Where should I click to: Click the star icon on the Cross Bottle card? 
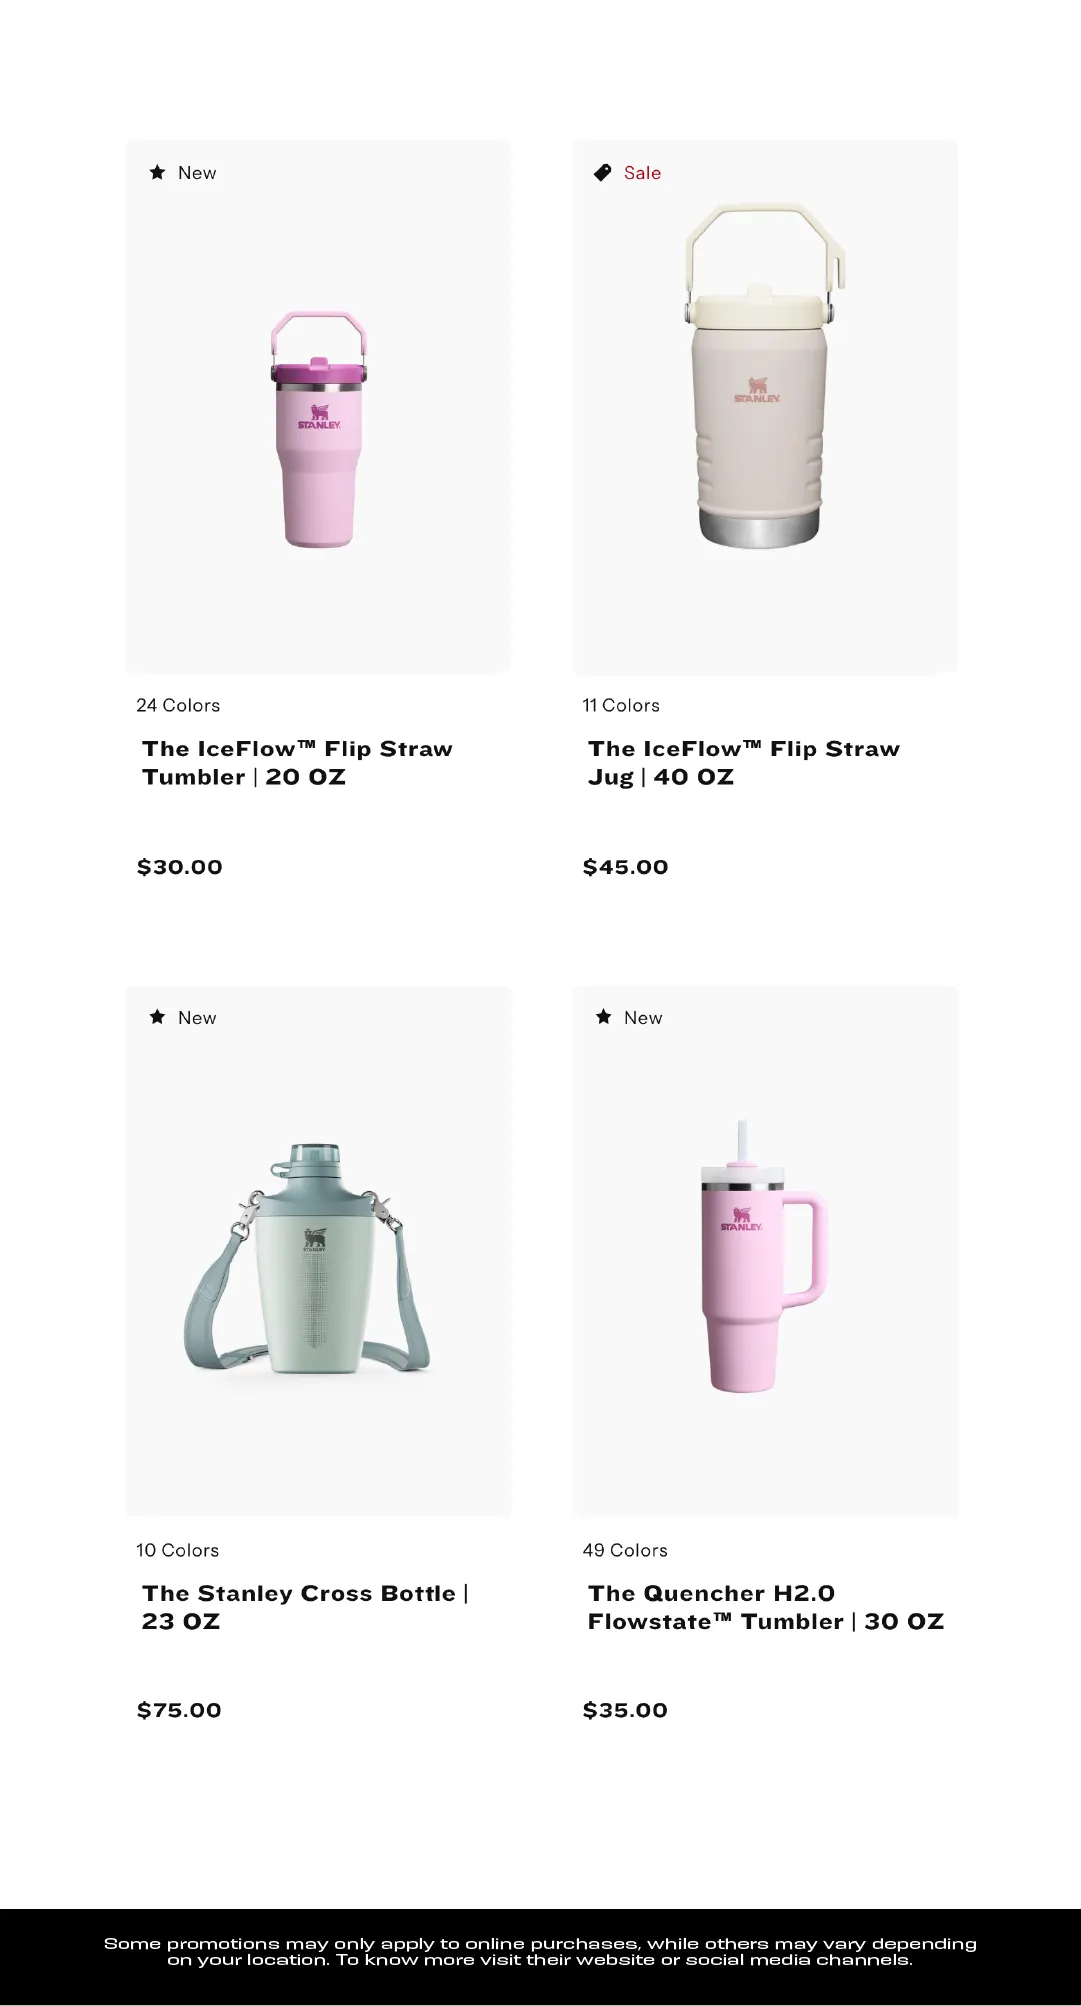pyautogui.click(x=157, y=1017)
